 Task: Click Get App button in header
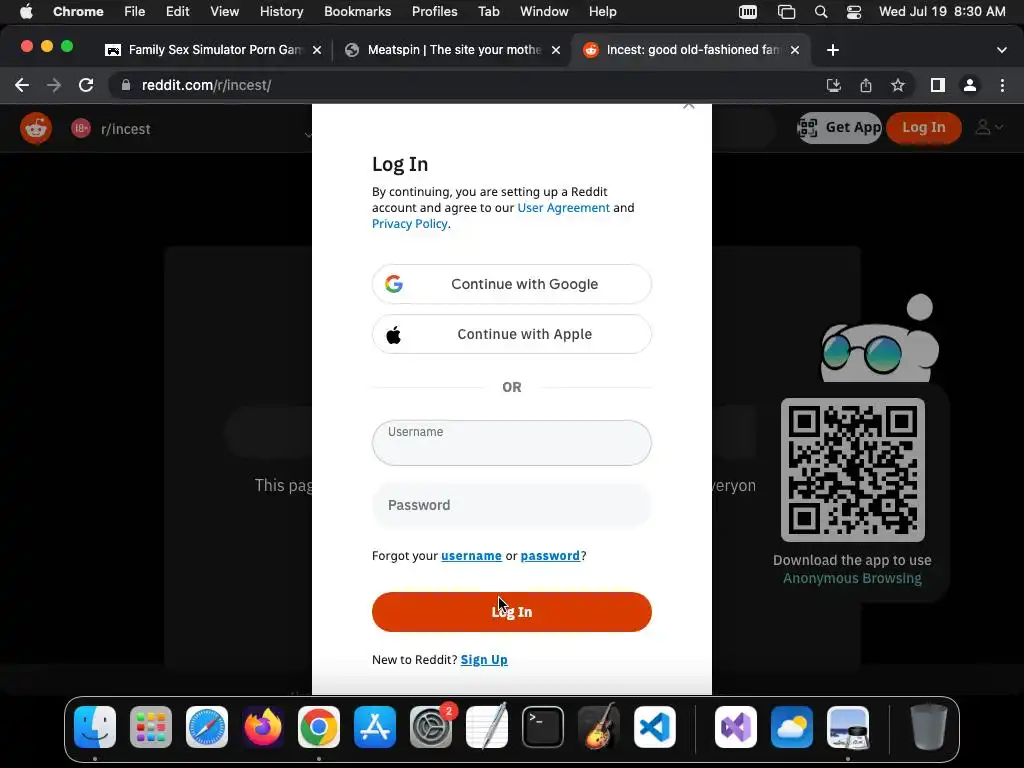(840, 127)
